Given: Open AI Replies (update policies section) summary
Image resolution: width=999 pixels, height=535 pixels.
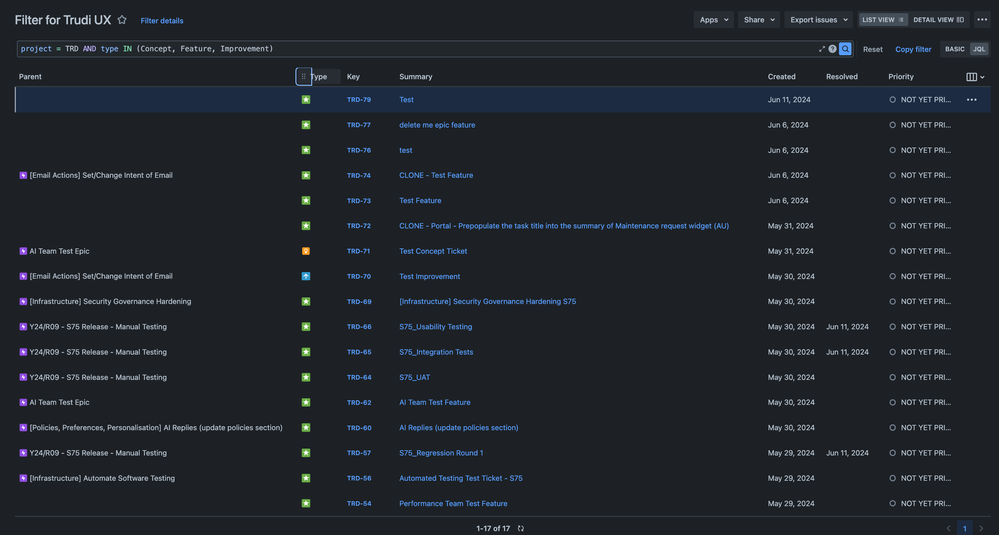Looking at the screenshot, I should point(459,427).
